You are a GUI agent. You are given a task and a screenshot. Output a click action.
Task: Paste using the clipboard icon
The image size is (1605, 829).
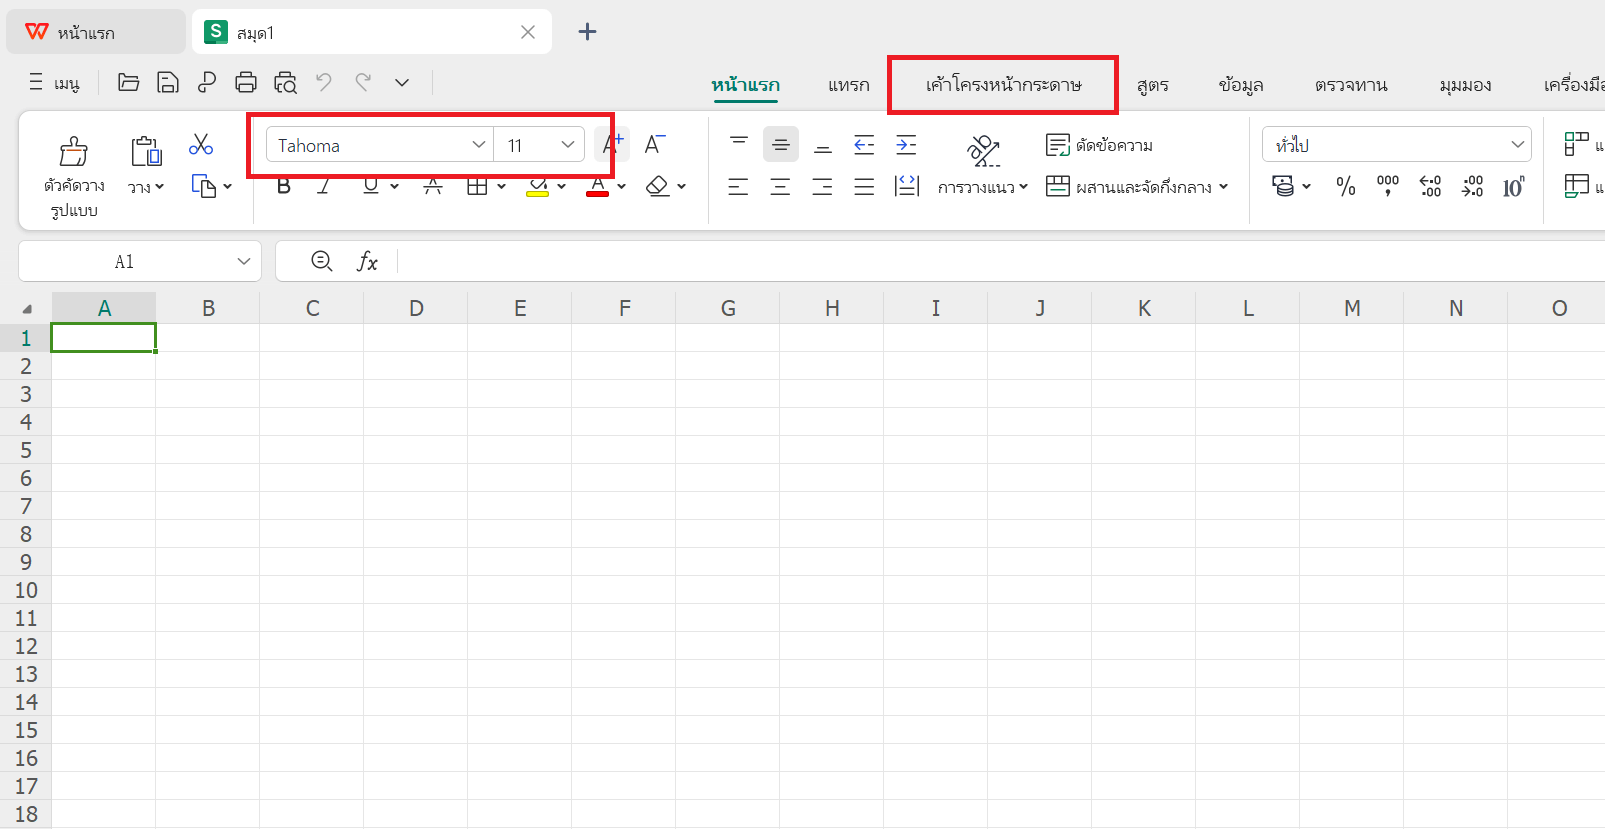(146, 151)
